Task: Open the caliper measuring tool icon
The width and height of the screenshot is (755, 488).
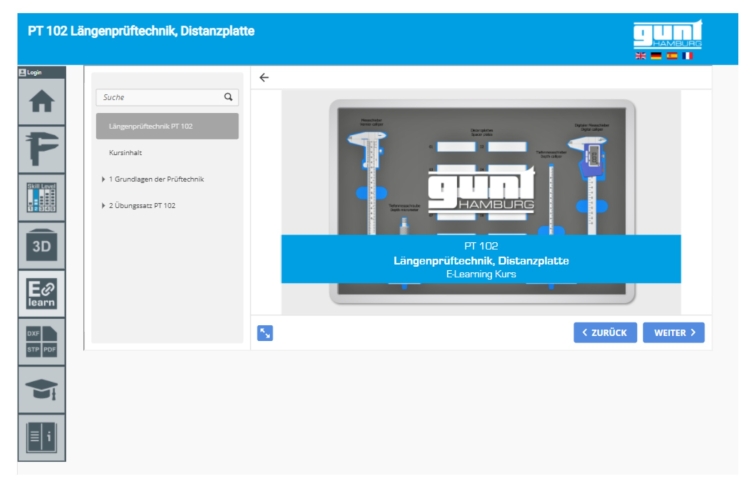Action: pos(41,149)
